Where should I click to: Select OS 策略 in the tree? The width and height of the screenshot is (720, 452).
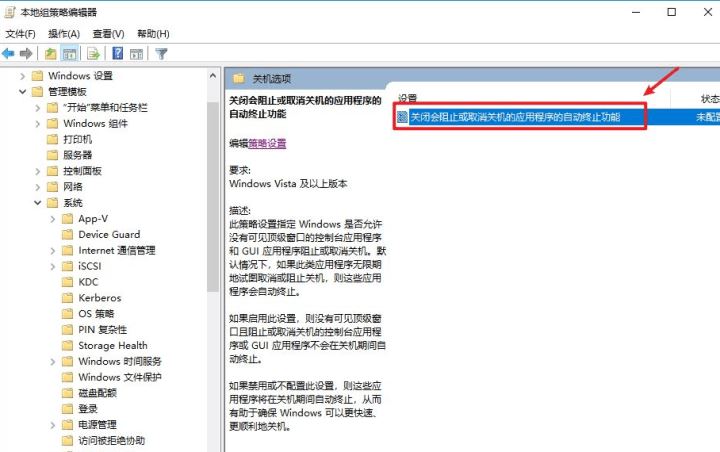pos(96,314)
